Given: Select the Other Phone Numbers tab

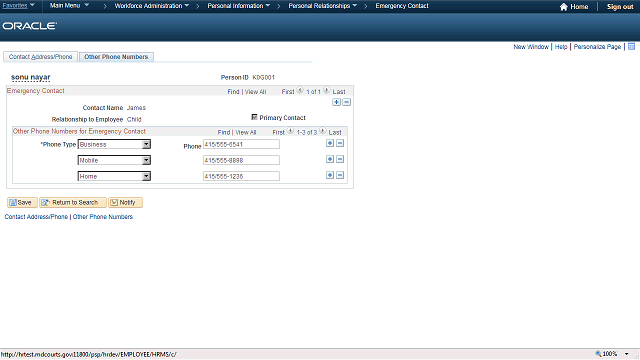Looking at the screenshot, I should tap(116, 57).
